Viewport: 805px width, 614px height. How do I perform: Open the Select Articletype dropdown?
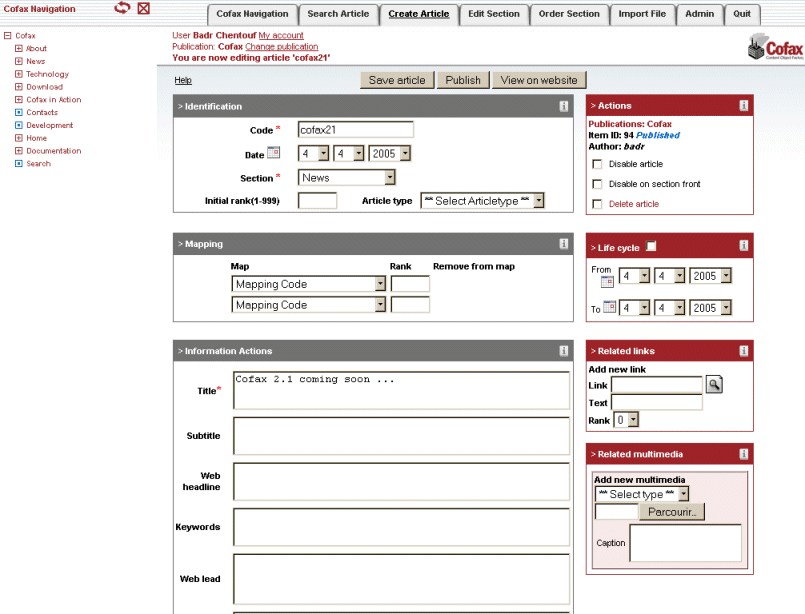482,201
